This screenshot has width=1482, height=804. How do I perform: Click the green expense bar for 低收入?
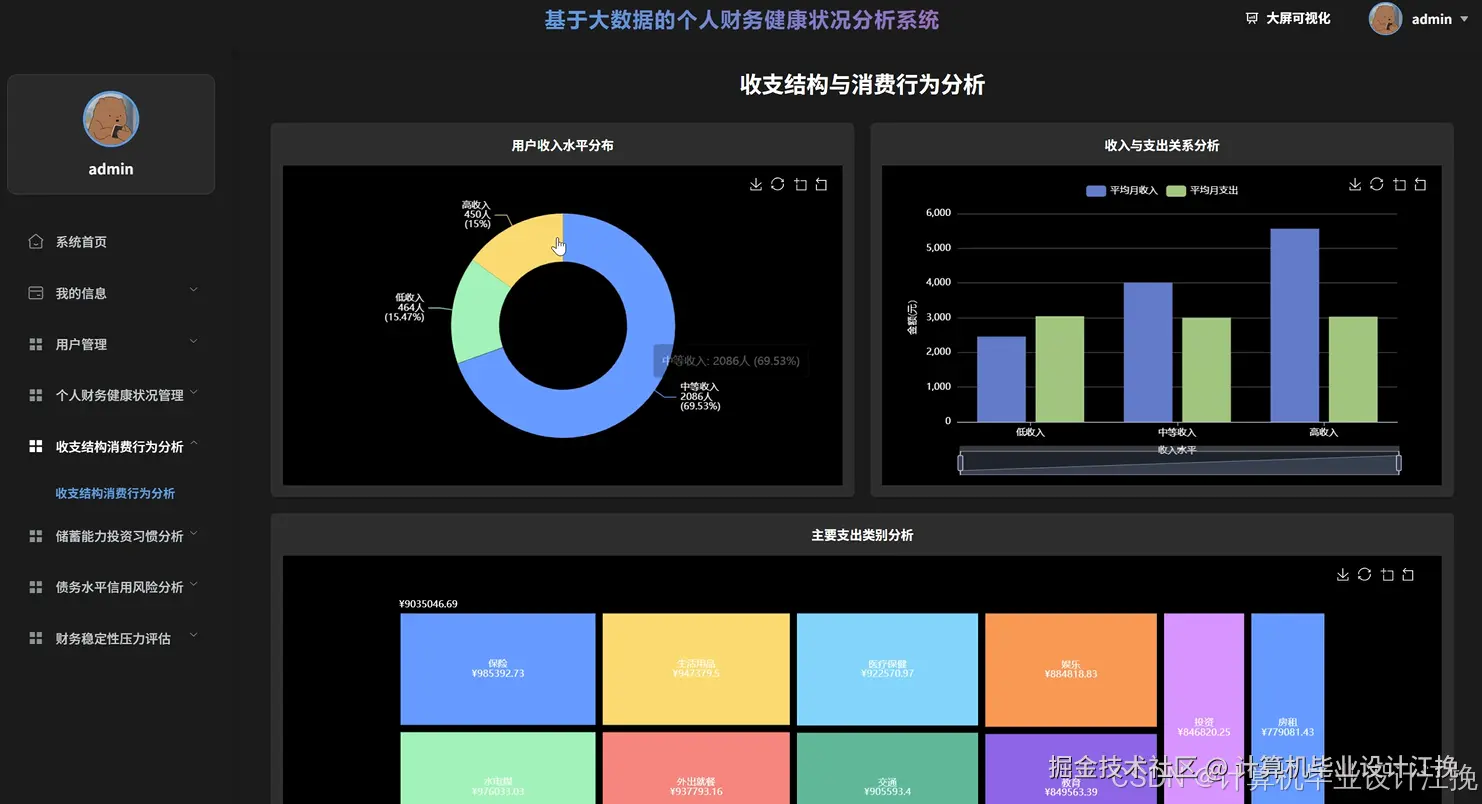1060,369
